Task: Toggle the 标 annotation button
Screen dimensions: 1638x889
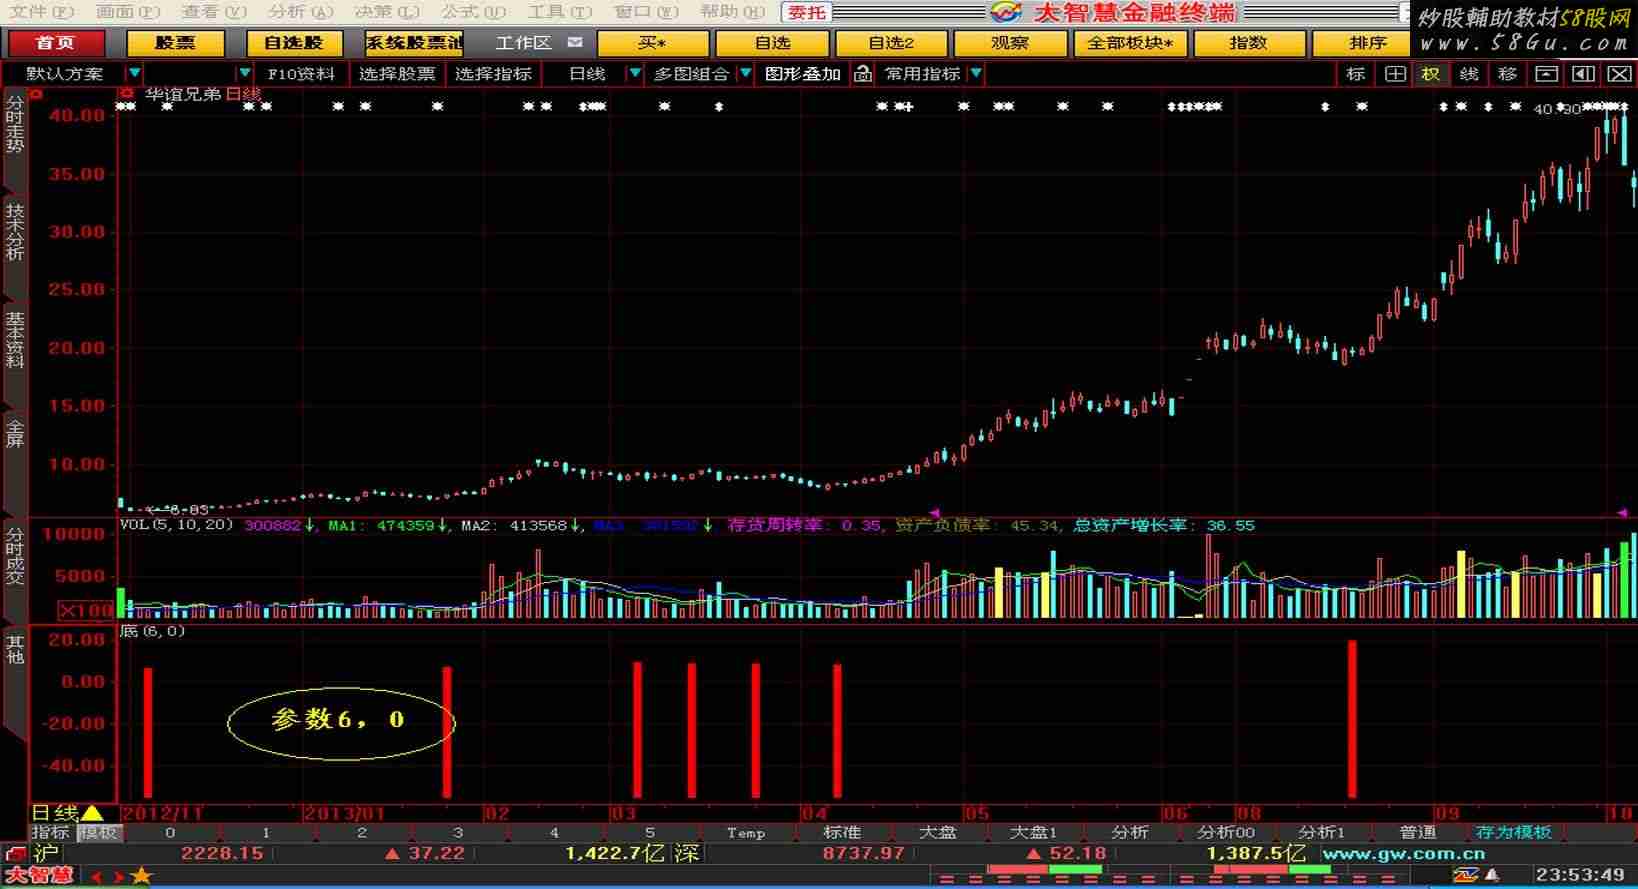Action: pos(1356,74)
